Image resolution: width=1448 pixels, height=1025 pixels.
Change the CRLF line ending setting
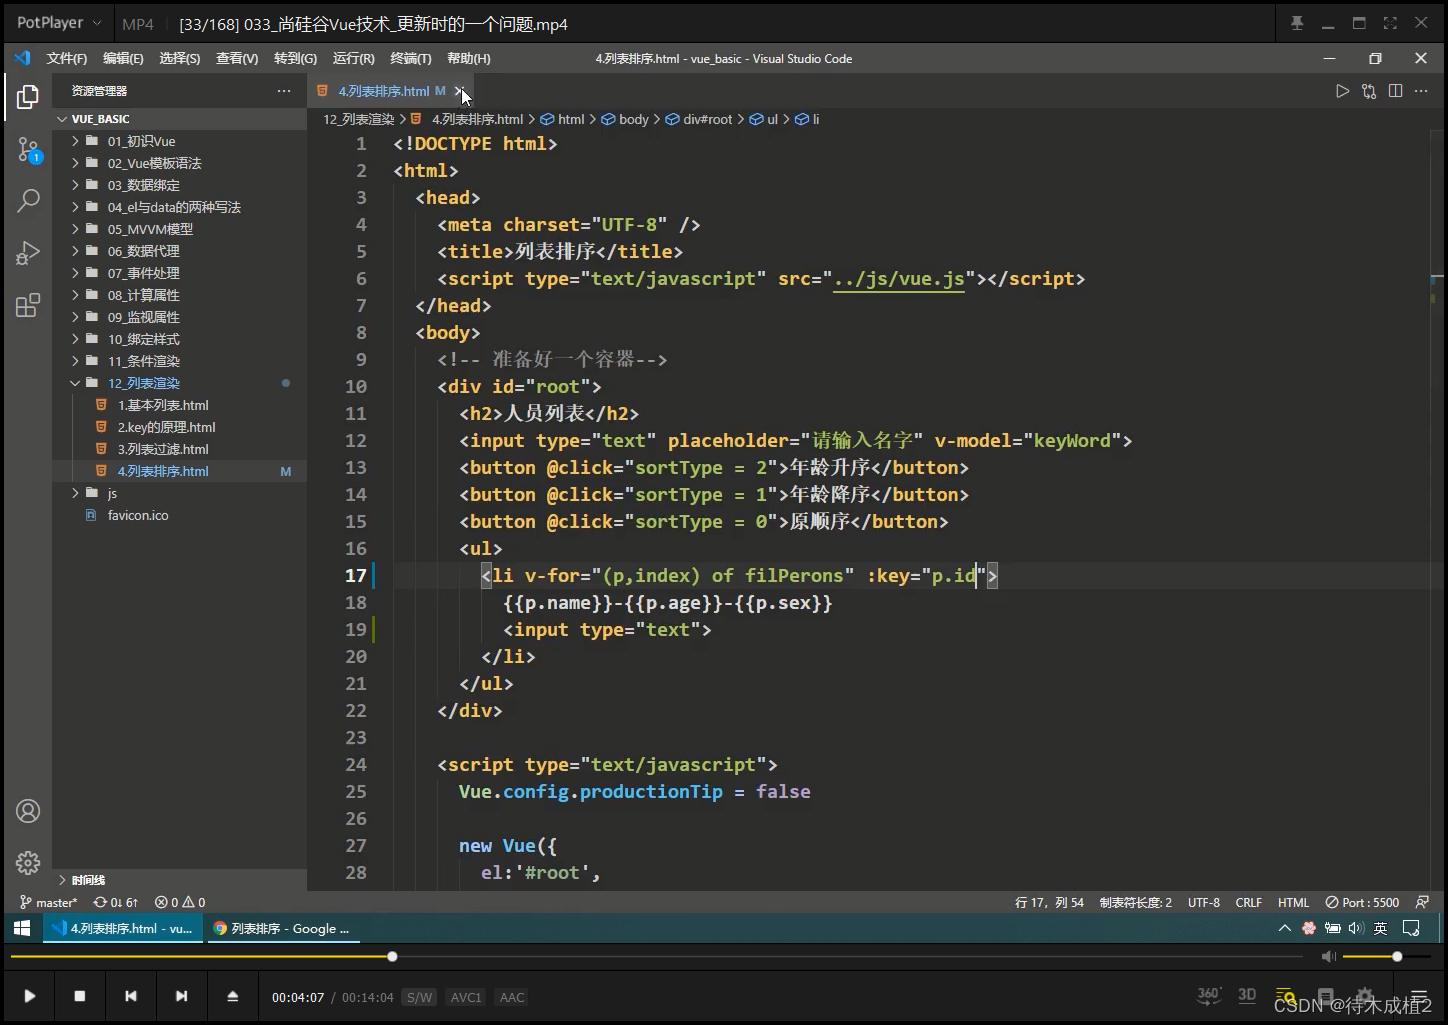(1248, 902)
